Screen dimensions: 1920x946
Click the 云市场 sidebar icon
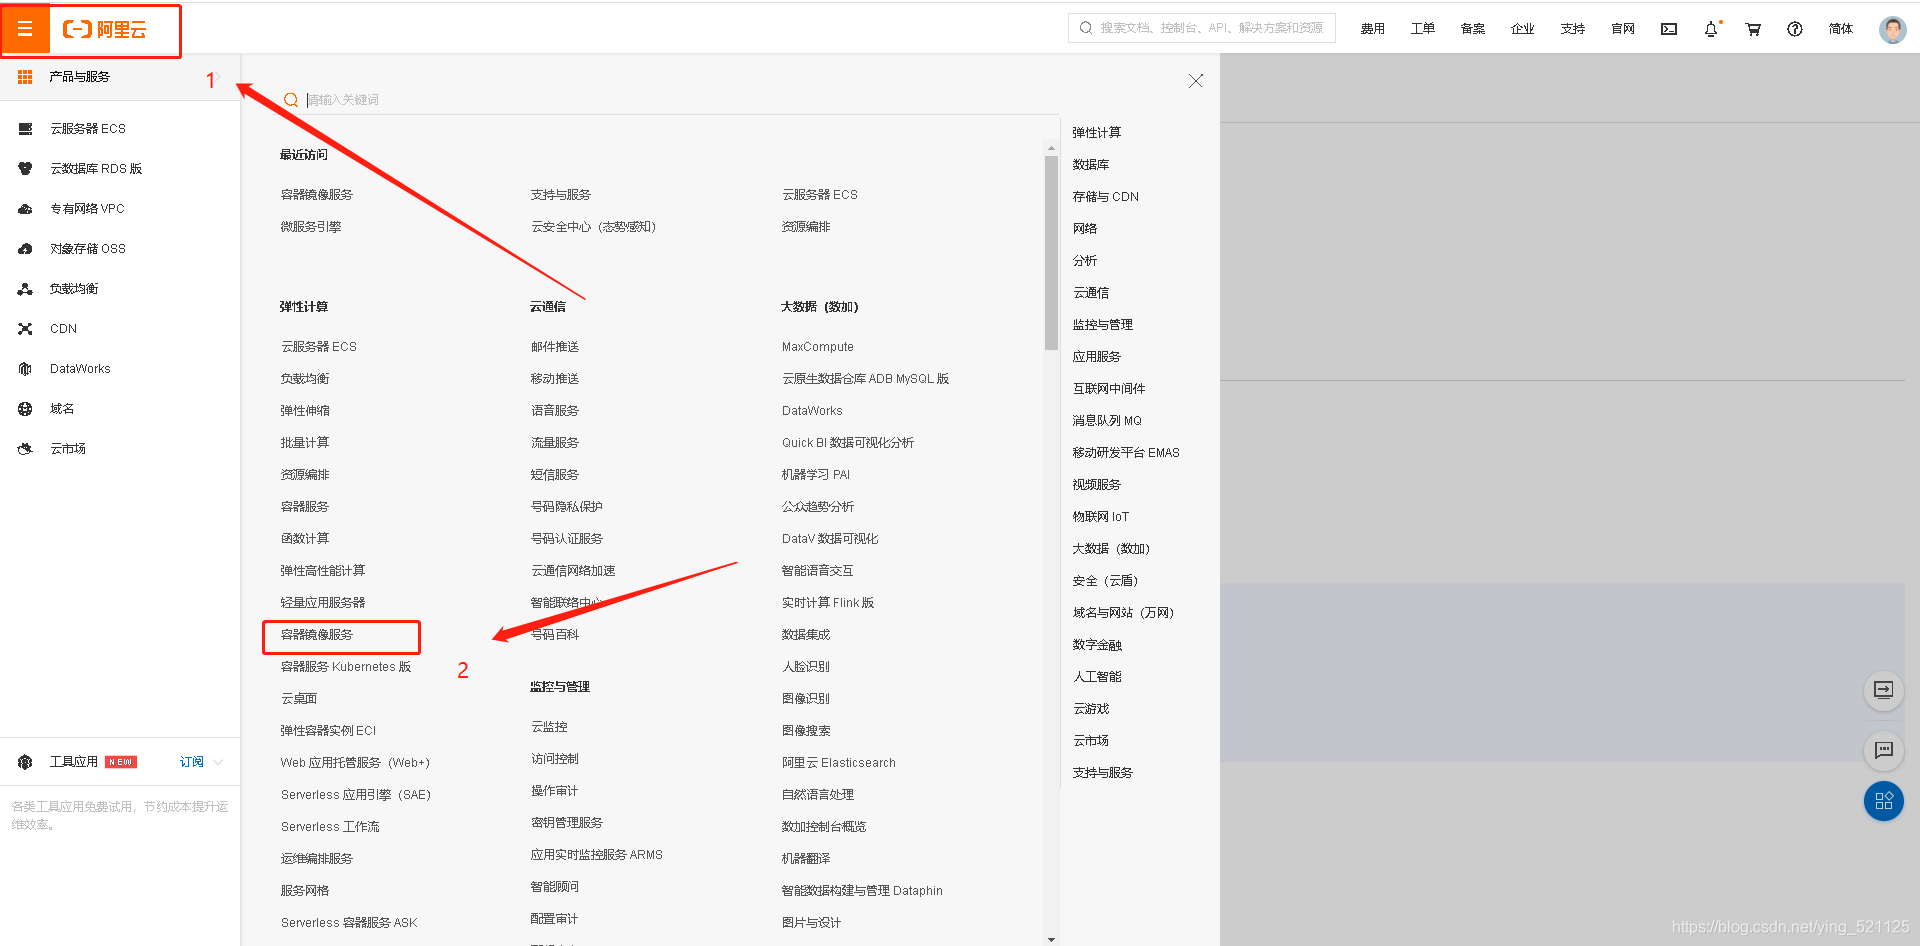[x=25, y=449]
